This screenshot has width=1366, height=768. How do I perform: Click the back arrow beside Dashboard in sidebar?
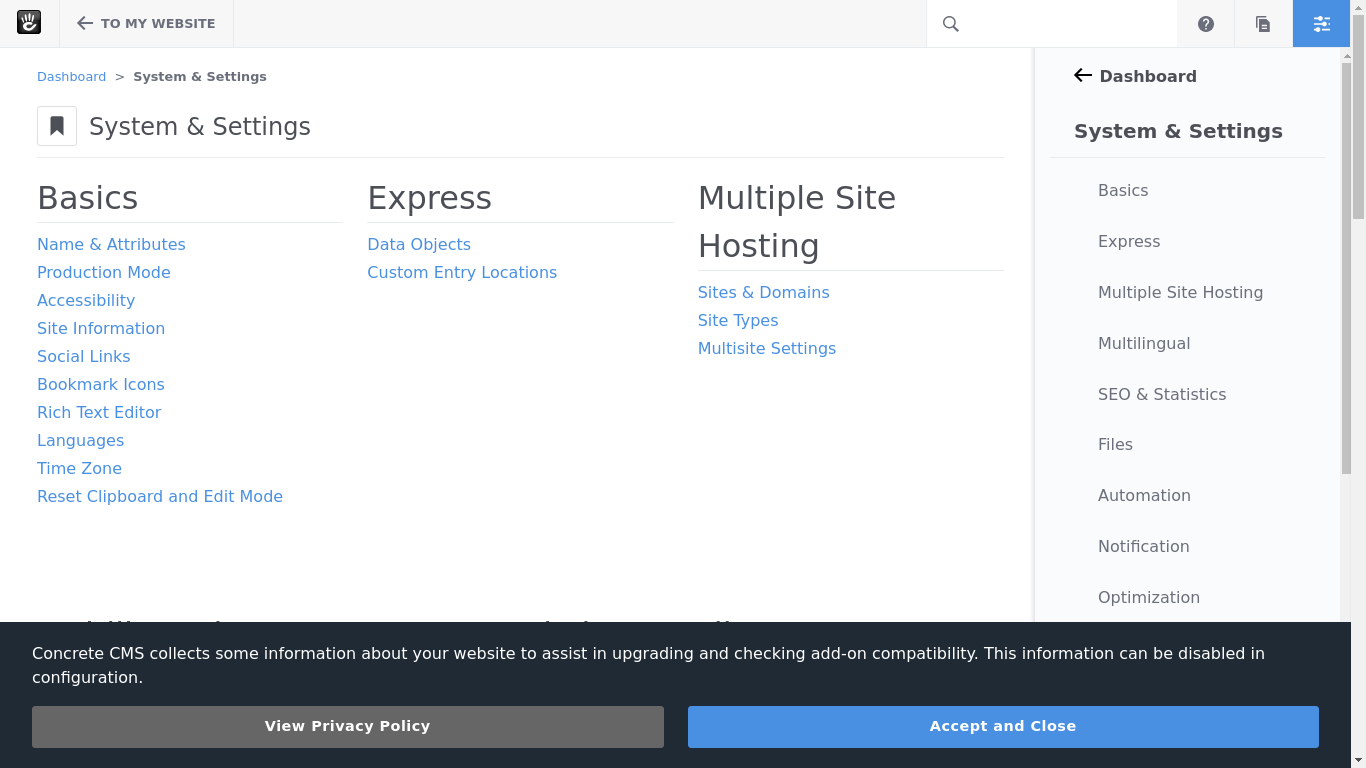[x=1082, y=76]
